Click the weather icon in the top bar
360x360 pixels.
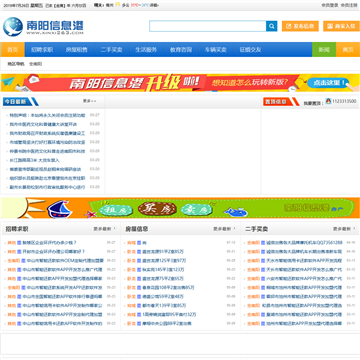coord(118,5)
